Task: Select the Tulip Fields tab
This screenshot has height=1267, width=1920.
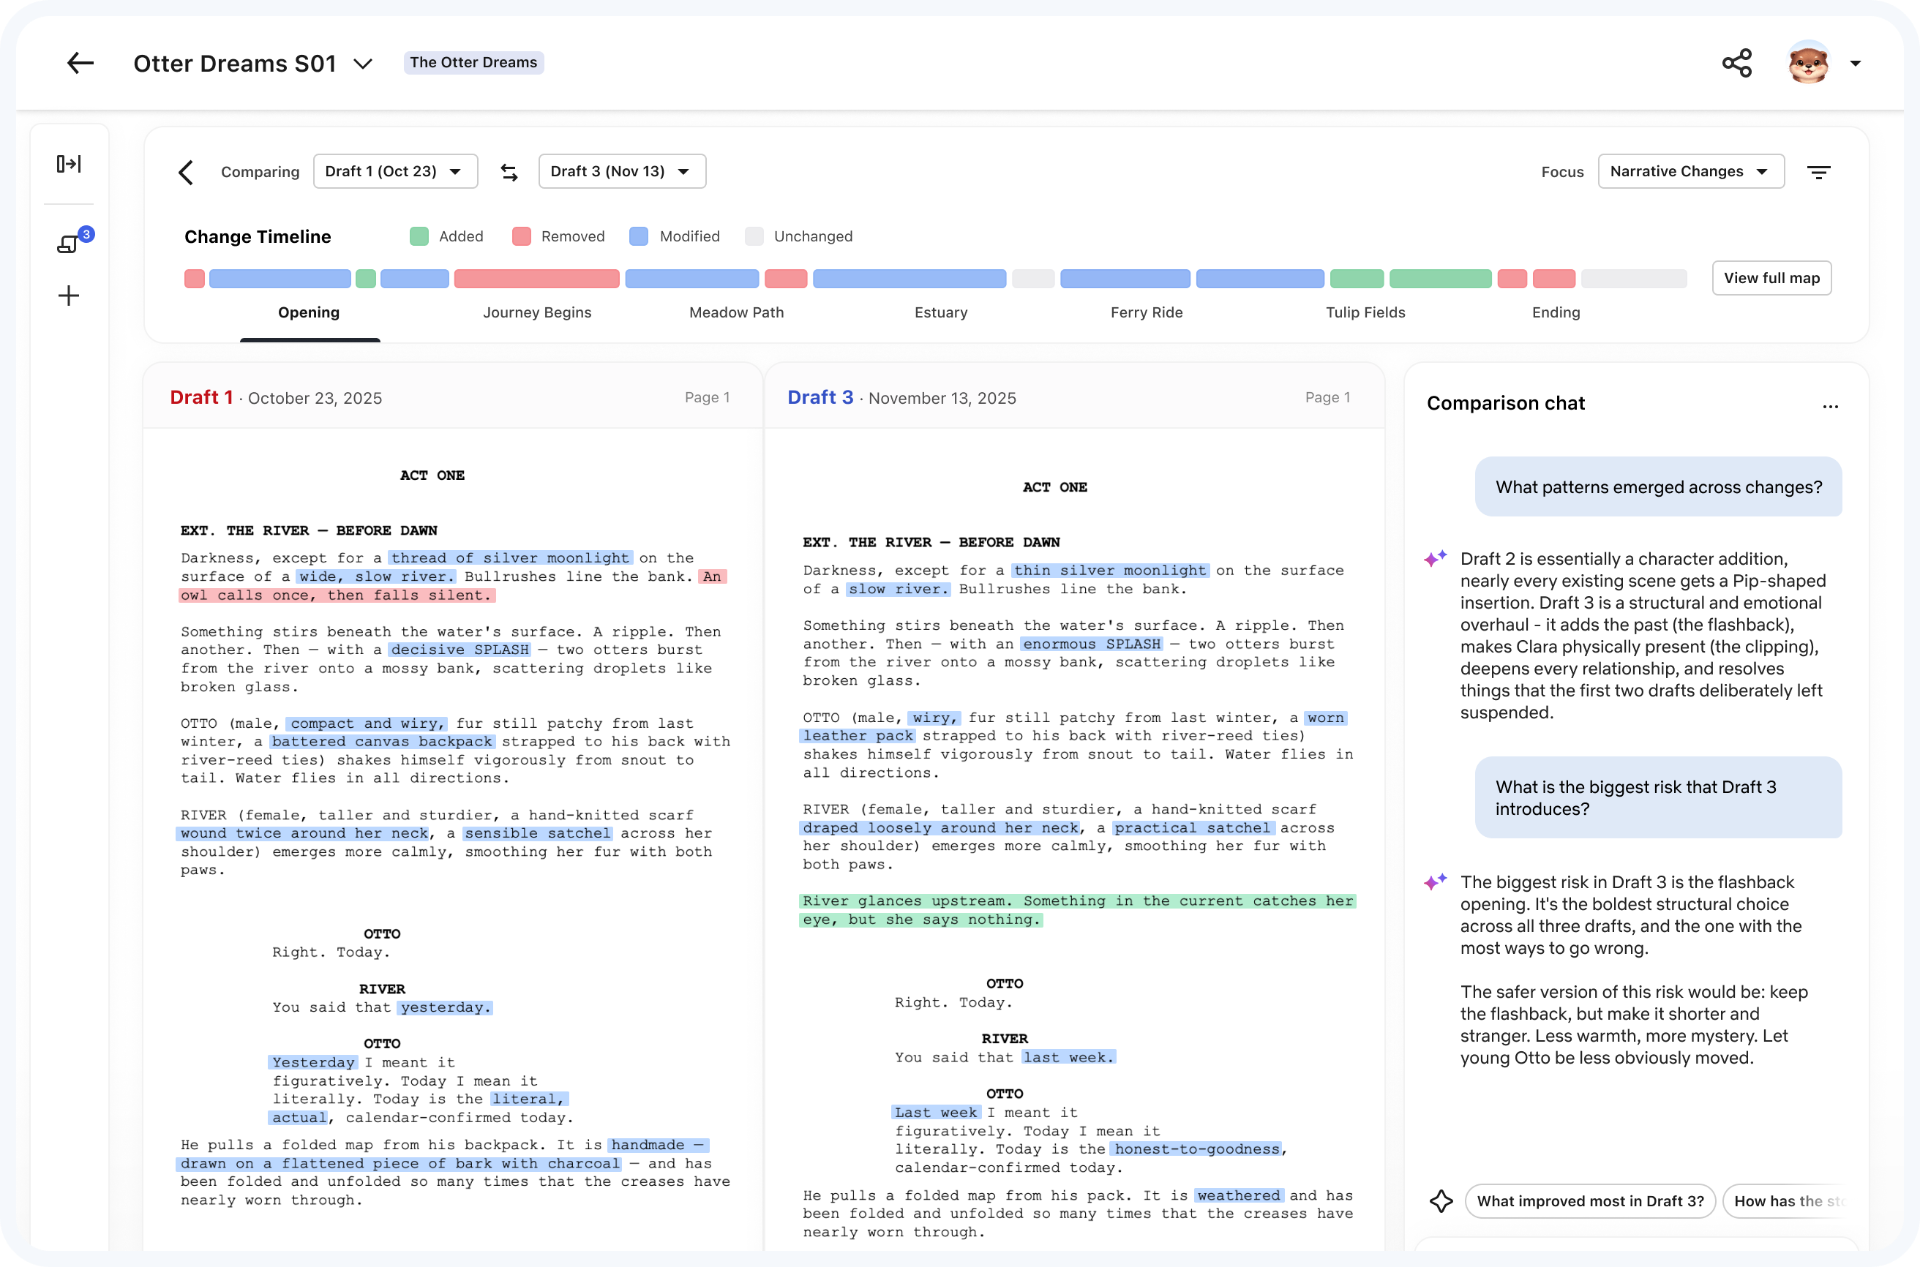Action: point(1365,313)
